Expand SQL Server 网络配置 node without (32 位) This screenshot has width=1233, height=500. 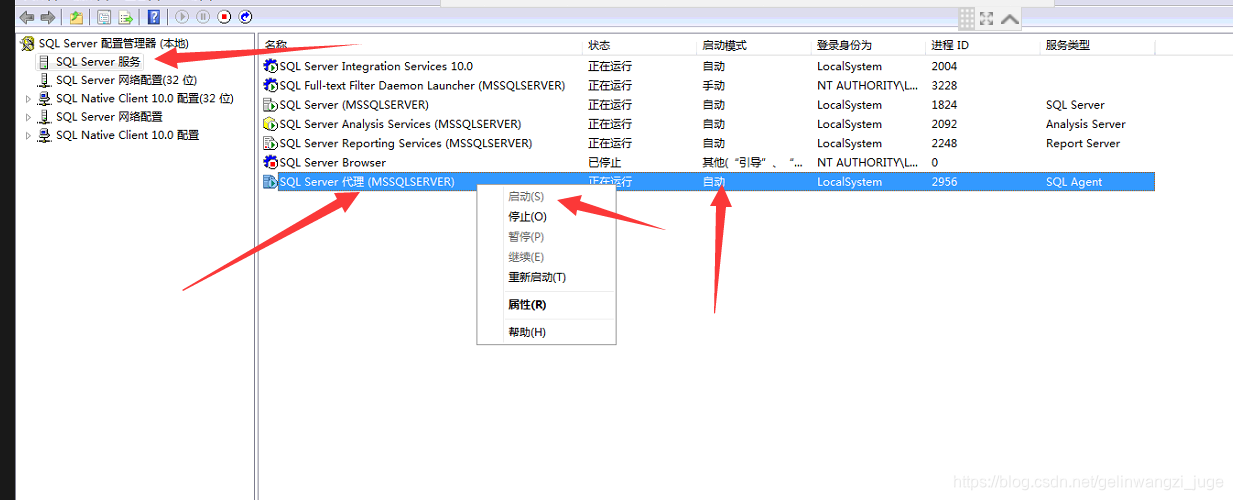[28, 117]
